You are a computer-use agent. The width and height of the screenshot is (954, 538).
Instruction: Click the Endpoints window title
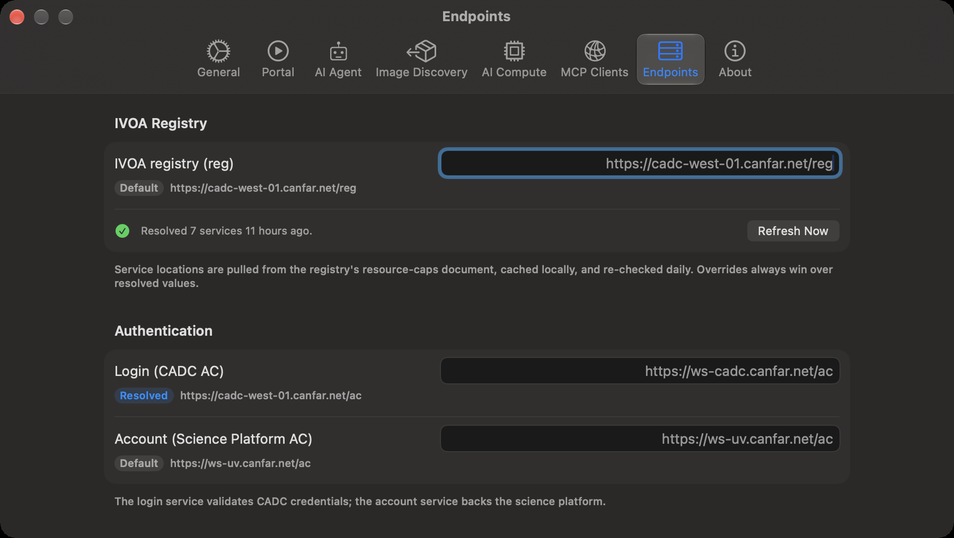coord(476,16)
